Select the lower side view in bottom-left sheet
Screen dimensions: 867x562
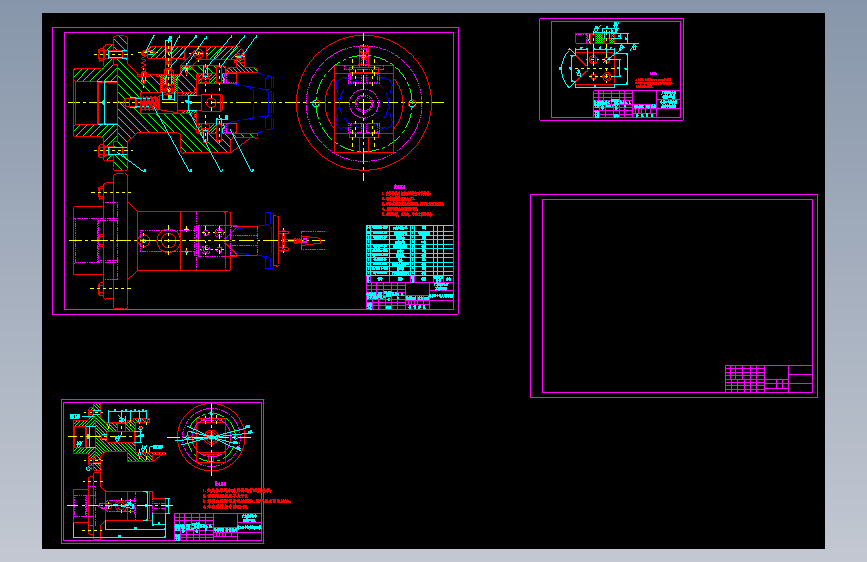click(x=122, y=506)
